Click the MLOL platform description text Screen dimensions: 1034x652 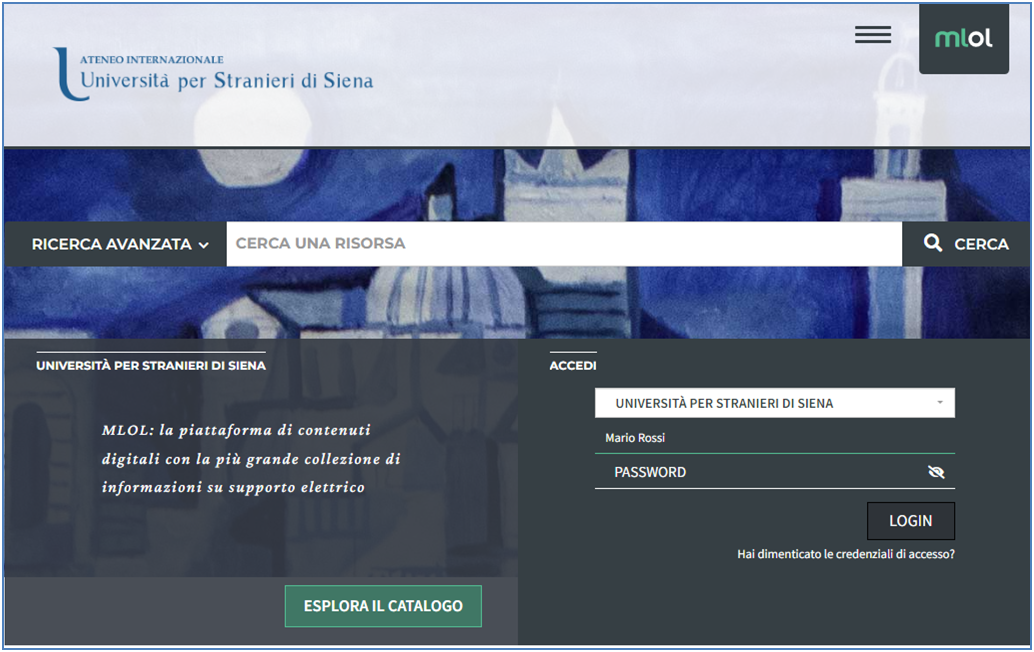(251, 459)
